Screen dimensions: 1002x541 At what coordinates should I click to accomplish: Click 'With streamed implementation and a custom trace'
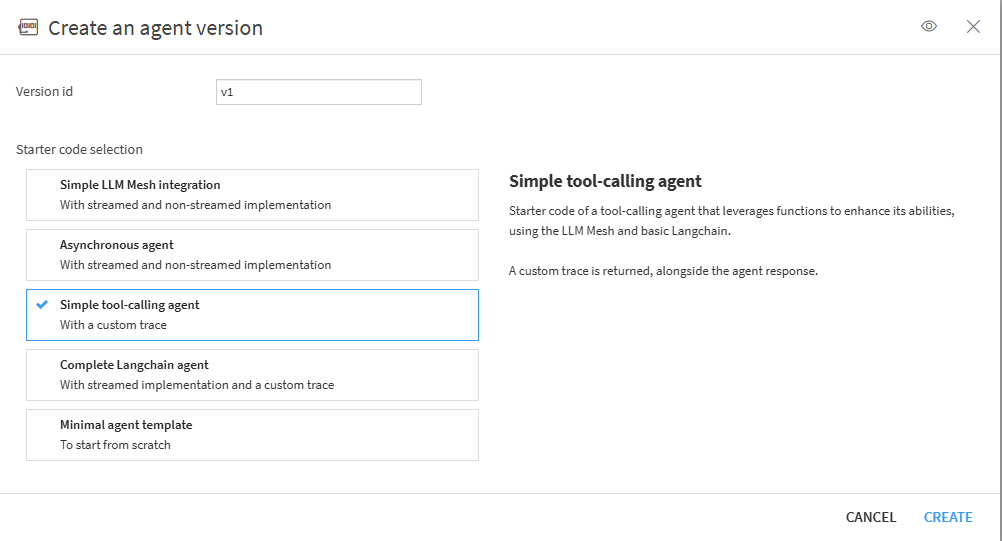[x=197, y=385]
